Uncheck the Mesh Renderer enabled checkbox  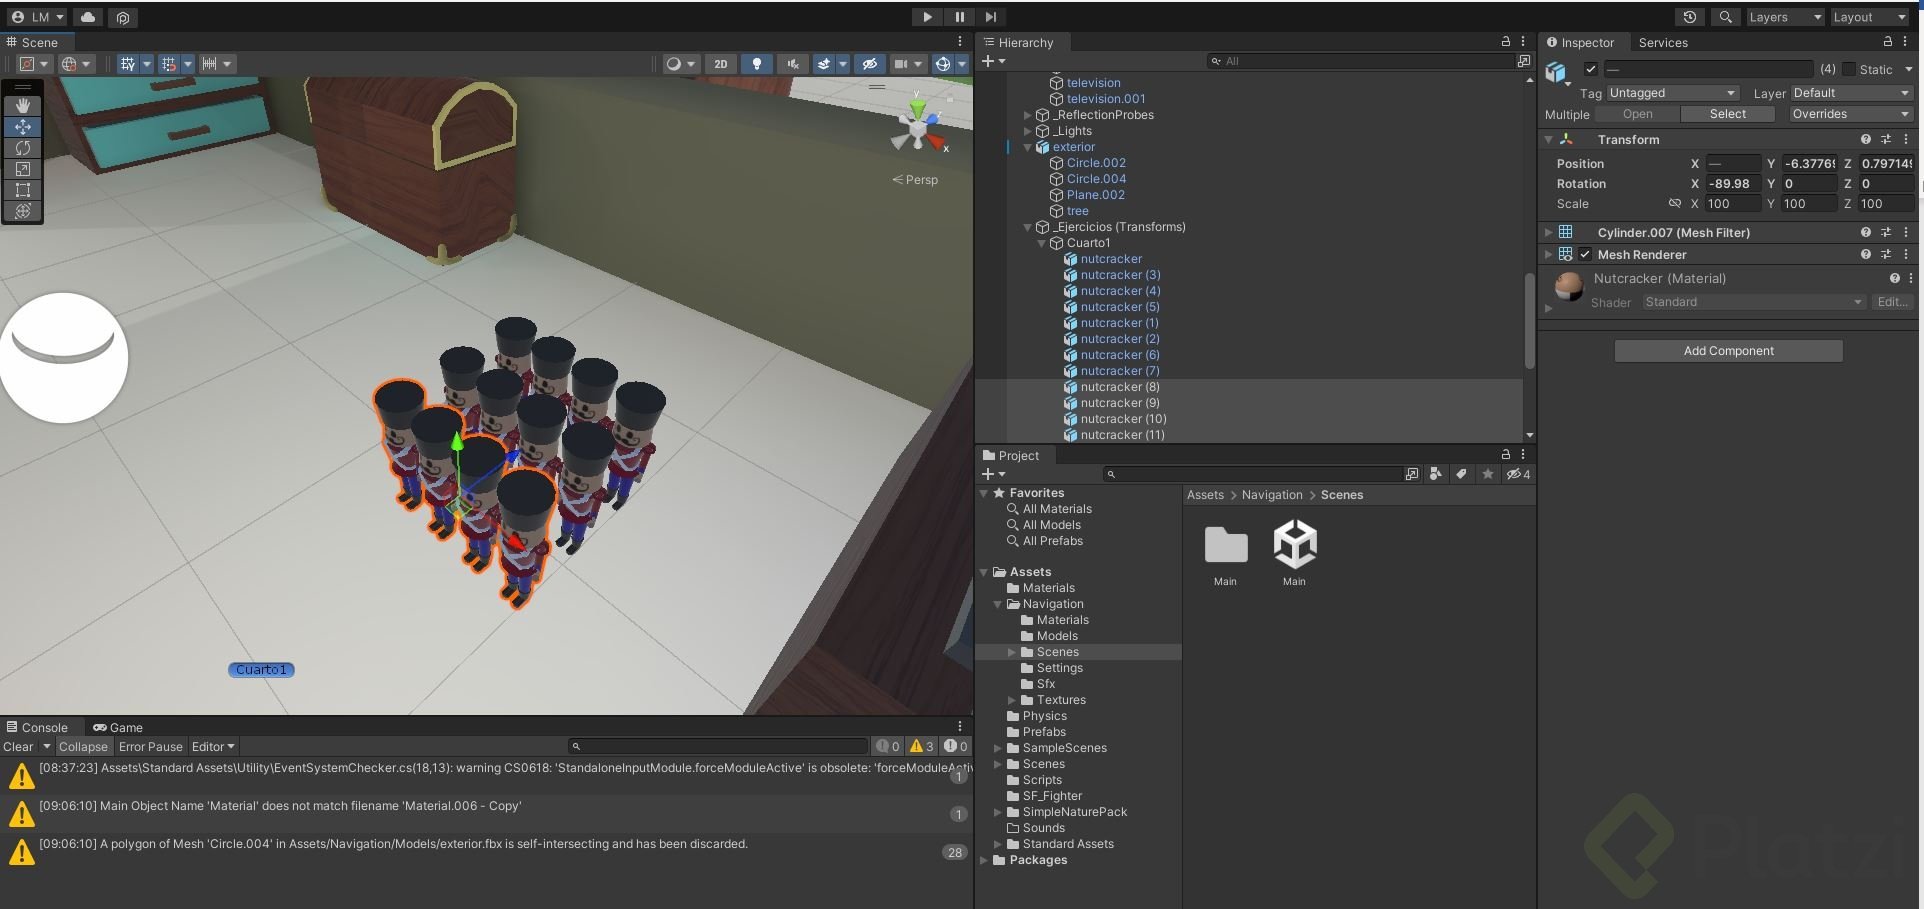1585,254
